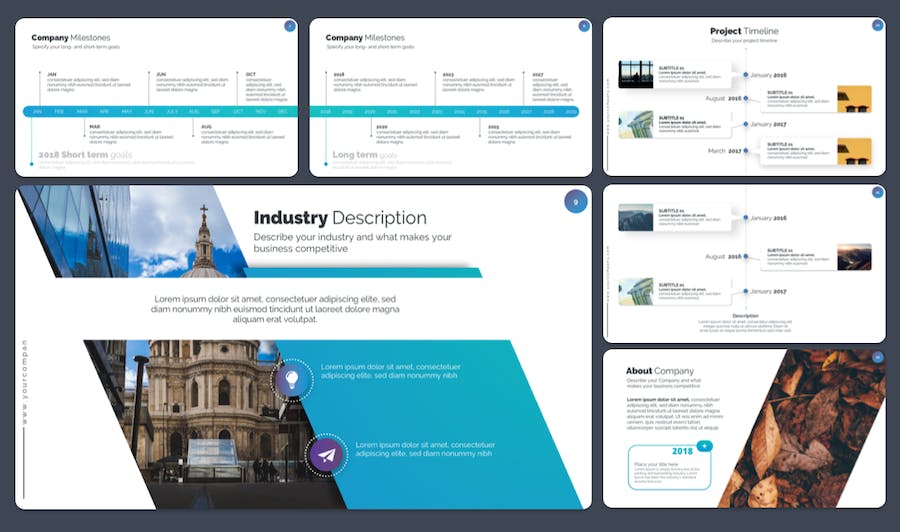Click page badge on 2018 Short term slide

click(290, 26)
